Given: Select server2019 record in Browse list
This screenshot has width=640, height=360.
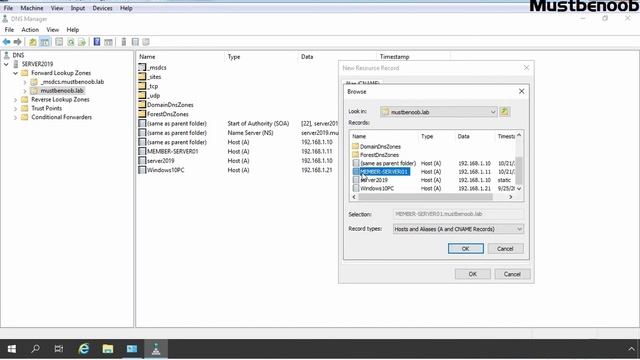Looking at the screenshot, I should (x=374, y=180).
